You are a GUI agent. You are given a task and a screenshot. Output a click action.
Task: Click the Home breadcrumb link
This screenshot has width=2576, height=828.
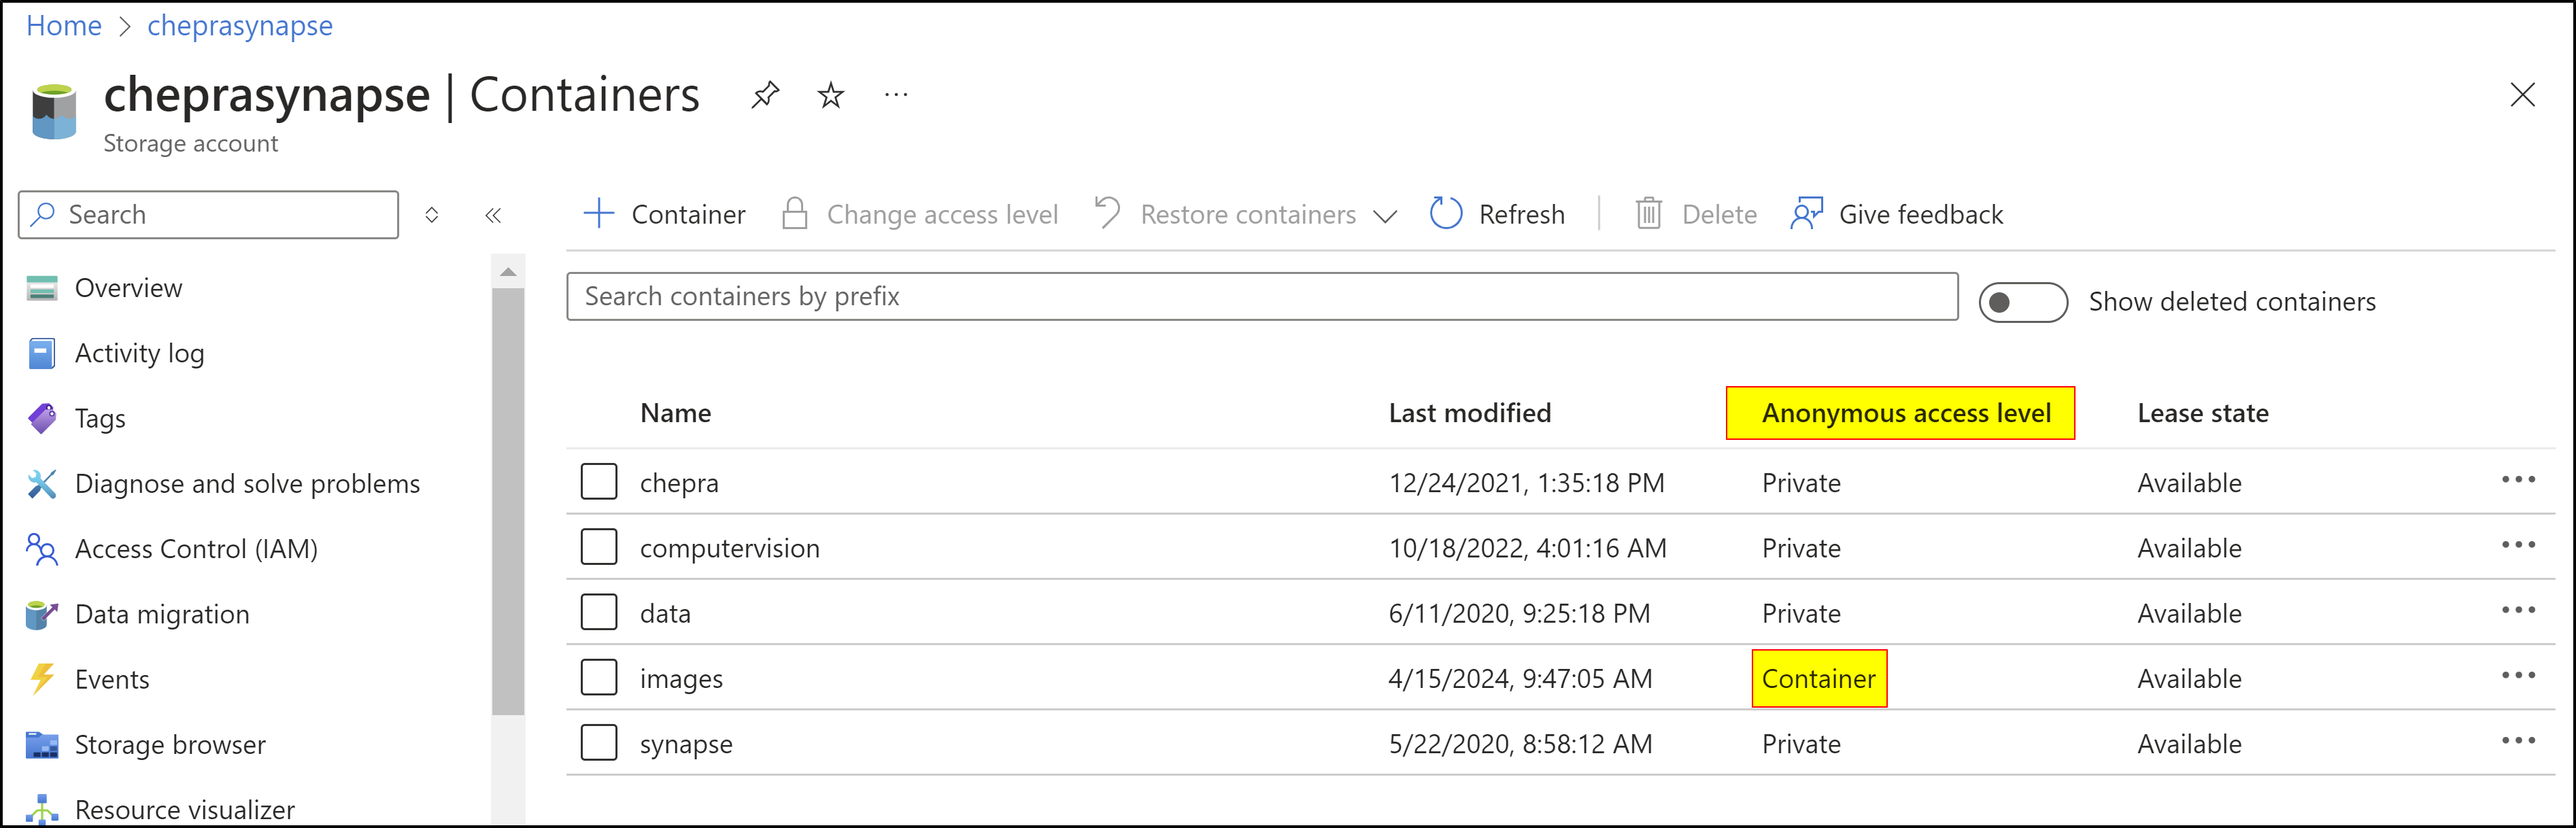pyautogui.click(x=63, y=26)
